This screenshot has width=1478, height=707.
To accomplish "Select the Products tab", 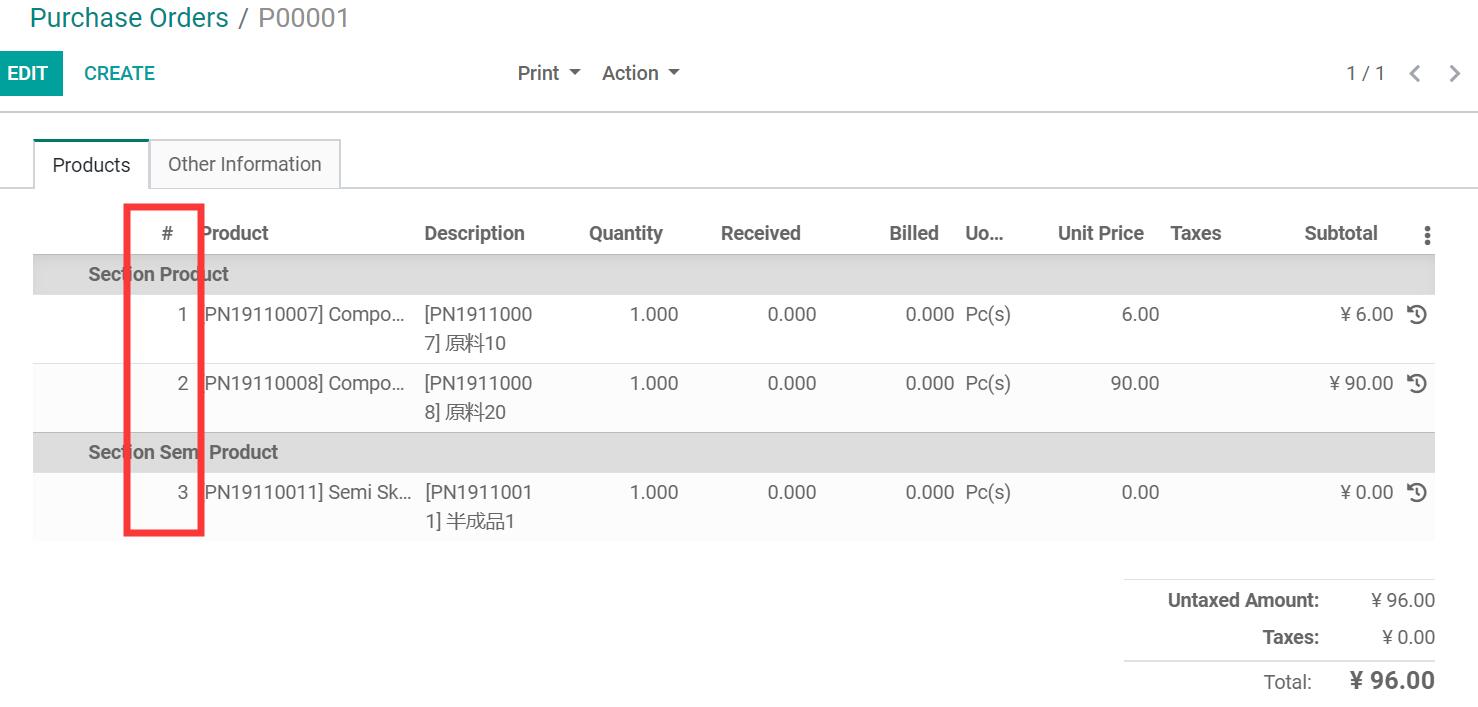I will (x=90, y=164).
